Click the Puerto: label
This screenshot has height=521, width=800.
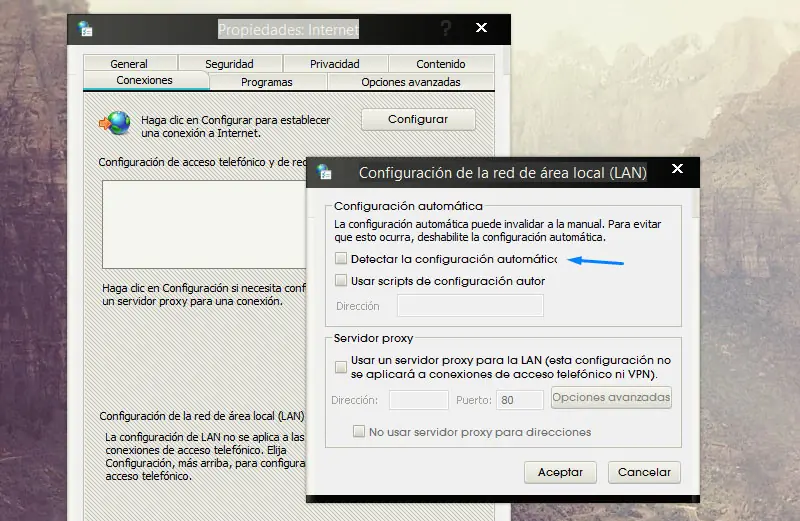[x=474, y=400]
